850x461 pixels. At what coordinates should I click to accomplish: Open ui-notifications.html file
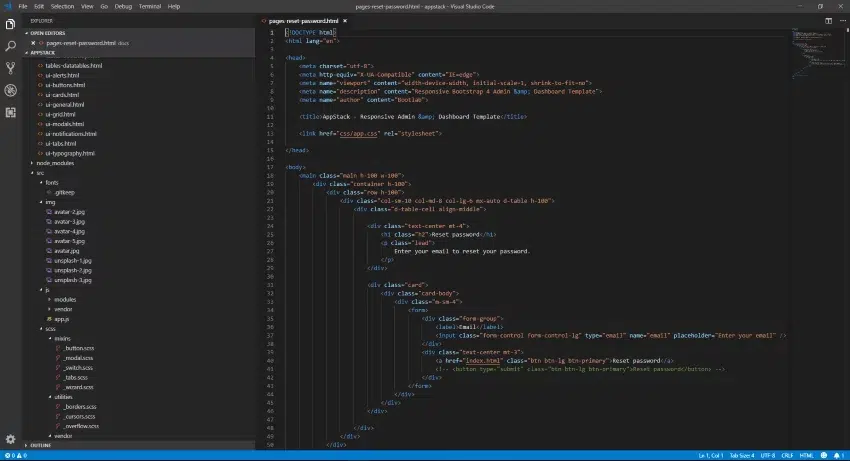click(x=70, y=134)
